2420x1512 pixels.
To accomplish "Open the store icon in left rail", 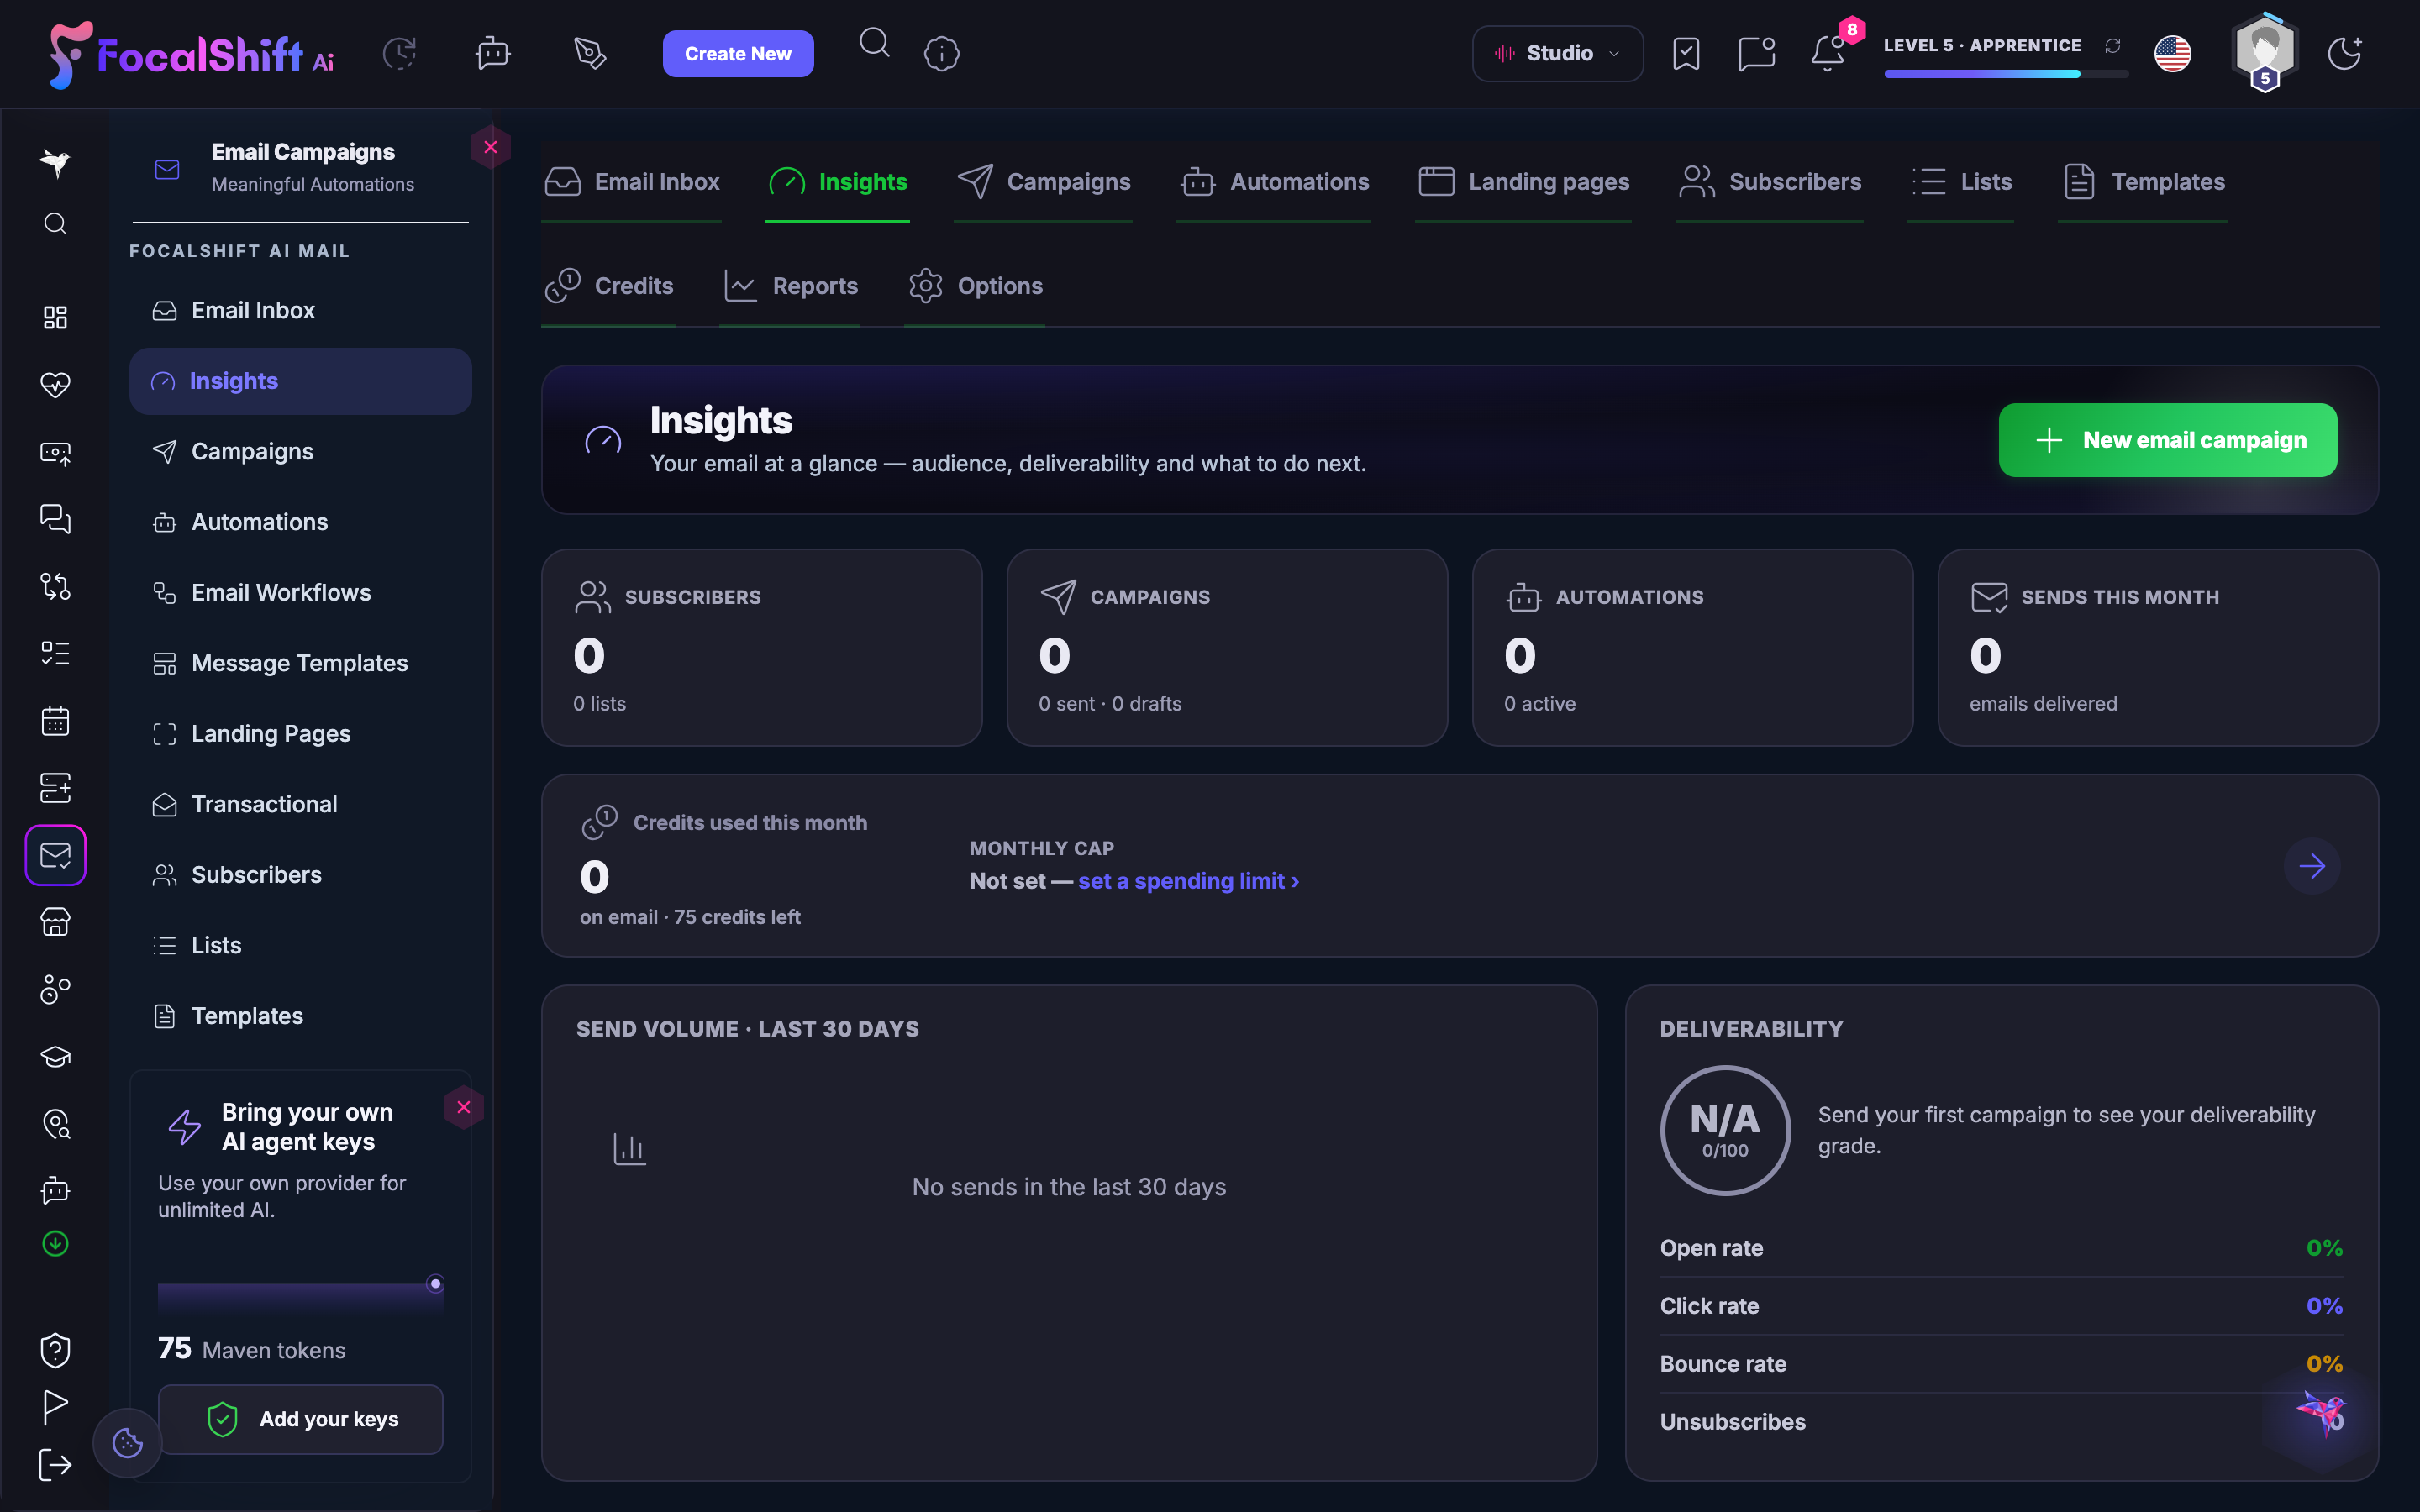I will [55, 922].
